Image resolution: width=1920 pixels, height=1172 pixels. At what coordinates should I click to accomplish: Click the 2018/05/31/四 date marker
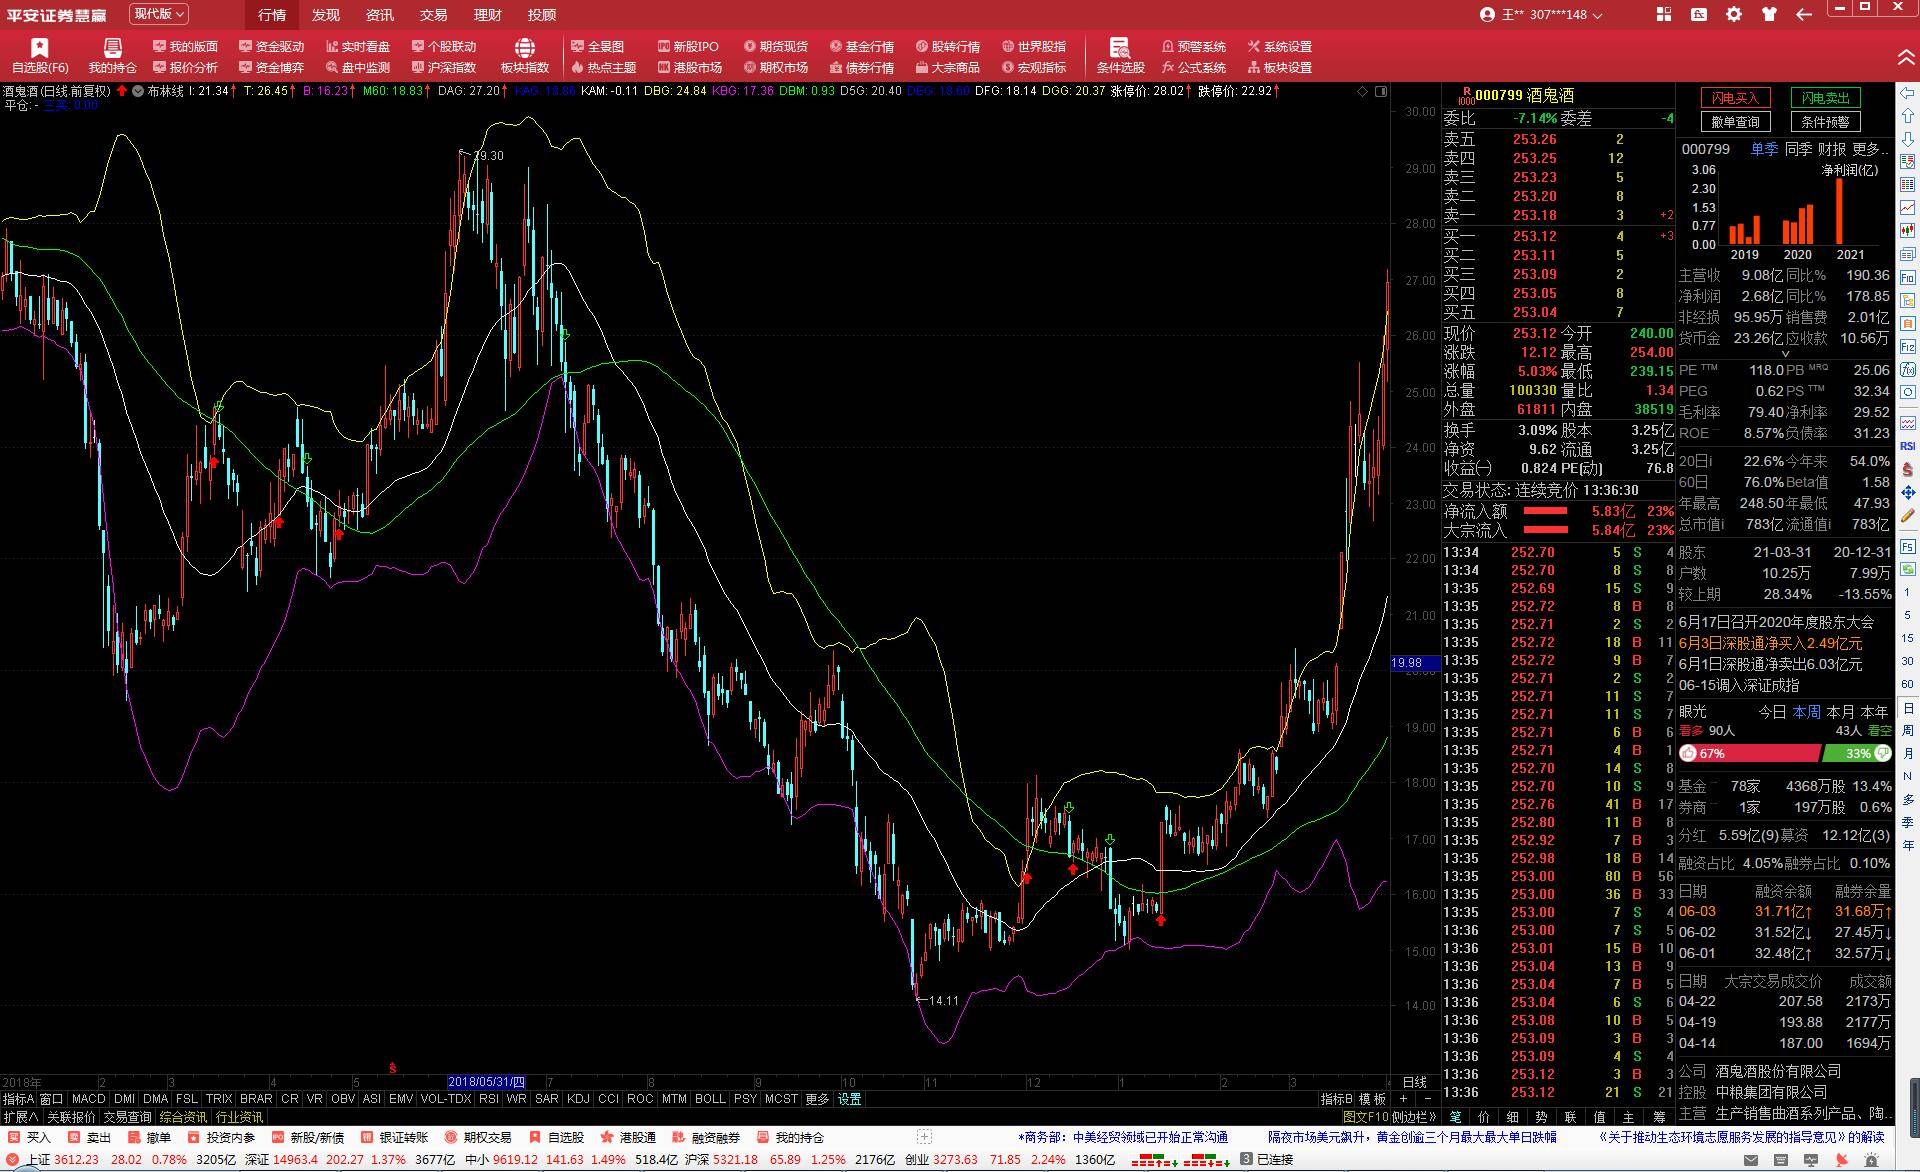pos(486,1082)
